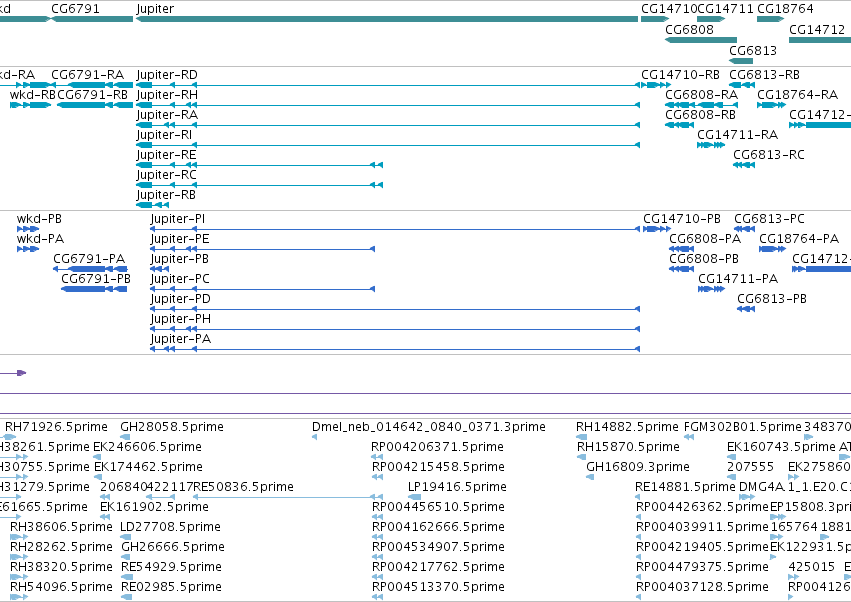Viewport: 851px width, 602px height.
Task: Click the RH71926.5prime EST label
Action: 56,427
